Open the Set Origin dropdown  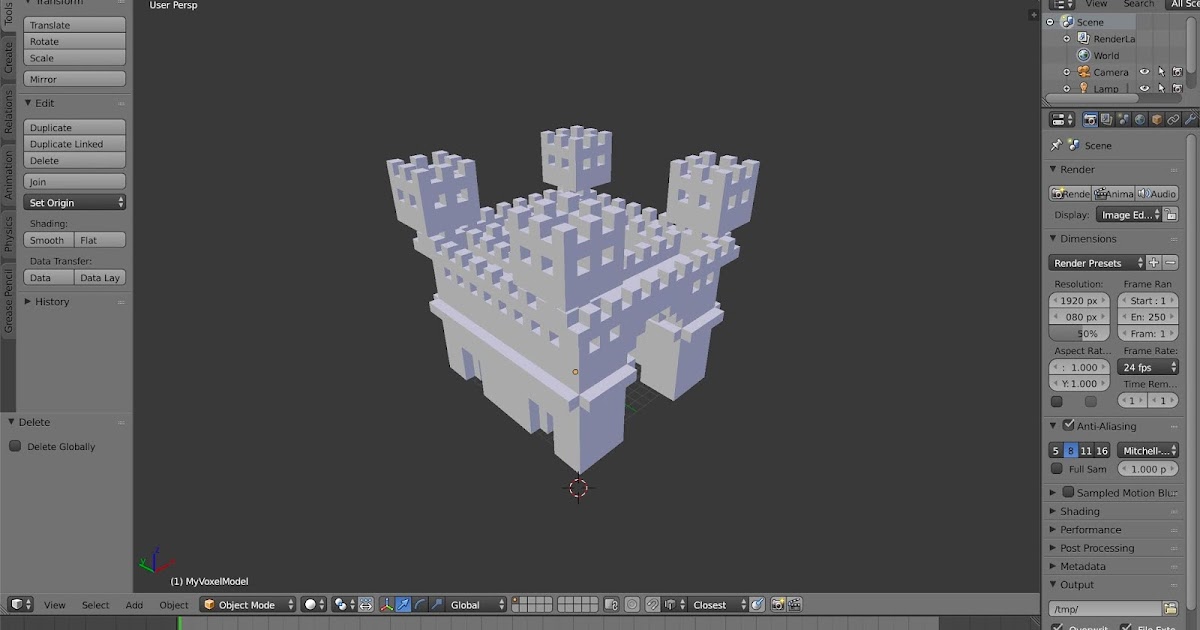75,202
